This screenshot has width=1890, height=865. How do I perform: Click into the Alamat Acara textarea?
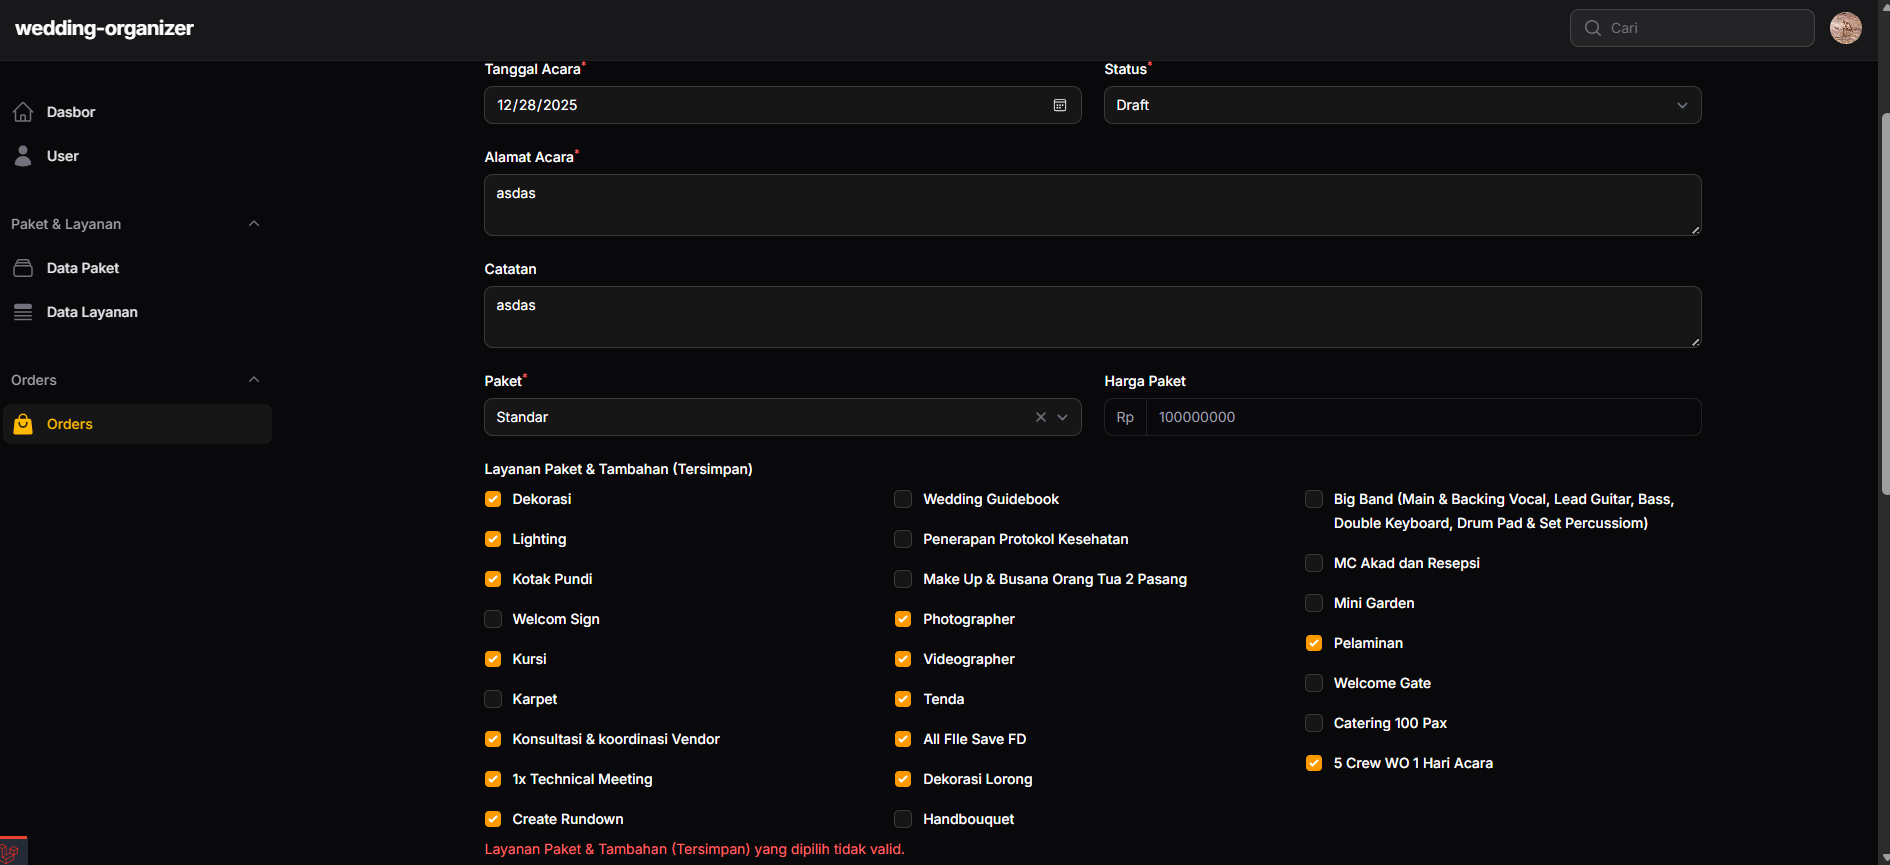tap(1092, 205)
